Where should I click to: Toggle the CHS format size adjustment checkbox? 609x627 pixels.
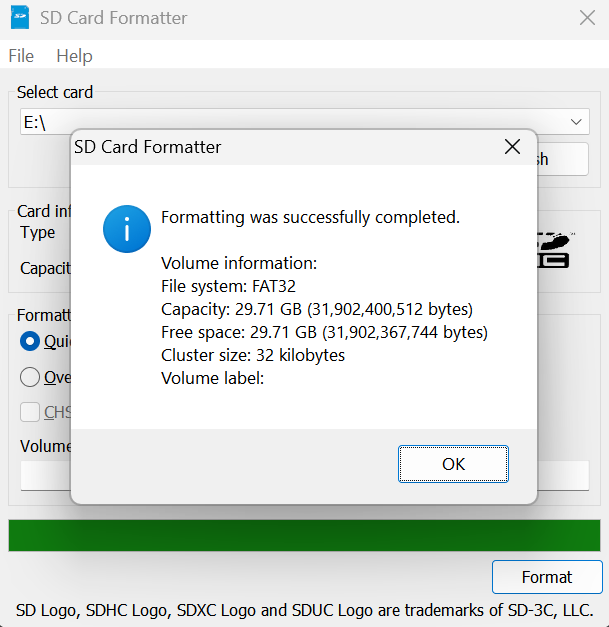click(30, 412)
